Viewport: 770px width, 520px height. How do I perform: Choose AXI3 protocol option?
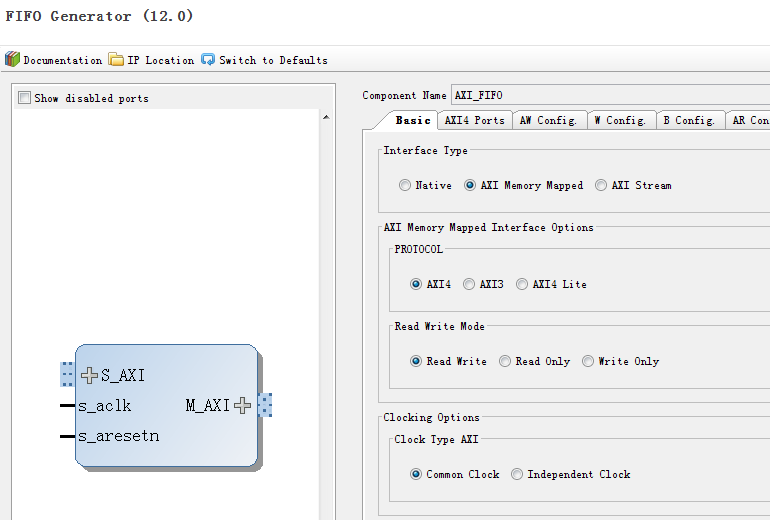tap(469, 284)
